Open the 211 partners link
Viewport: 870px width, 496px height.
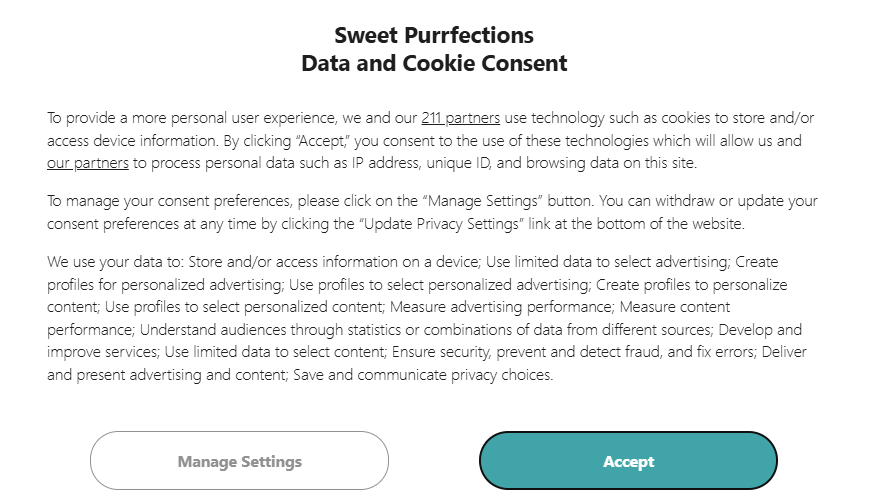[x=460, y=118]
